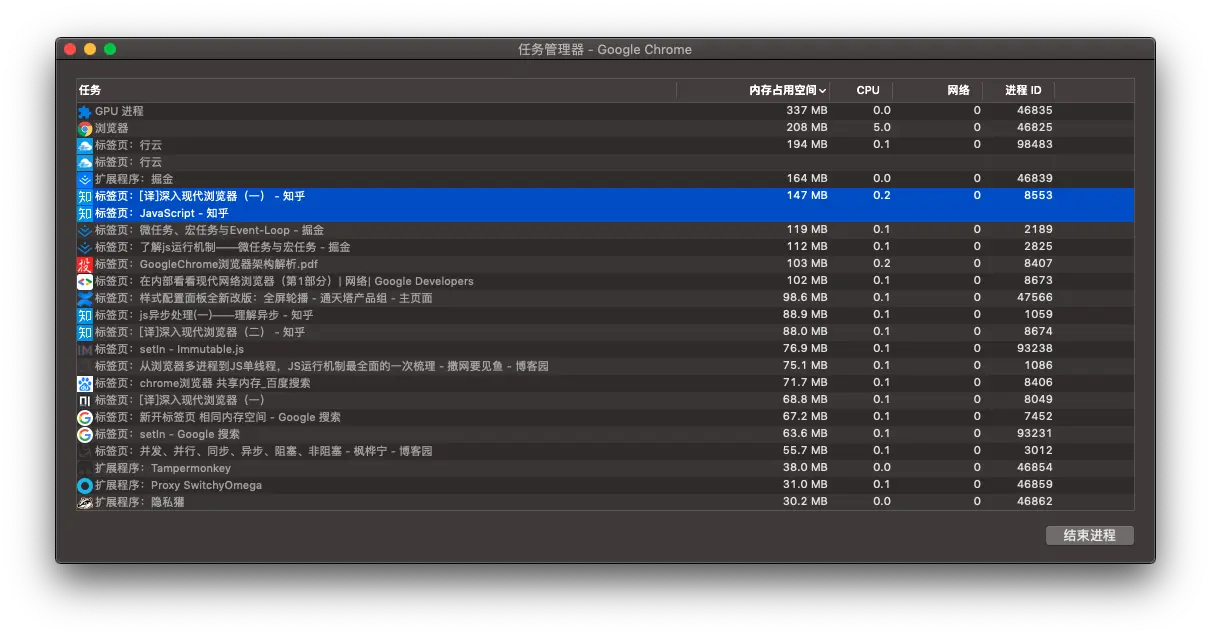Select 扩展程序: 隐私獾 row text
The image size is (1211, 637).
click(x=140, y=502)
